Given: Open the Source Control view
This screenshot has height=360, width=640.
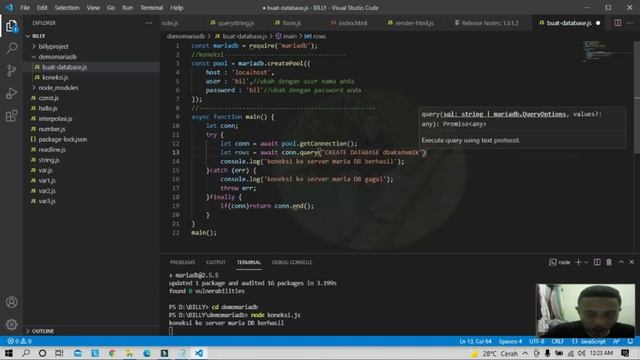Looking at the screenshot, I should (11, 71).
